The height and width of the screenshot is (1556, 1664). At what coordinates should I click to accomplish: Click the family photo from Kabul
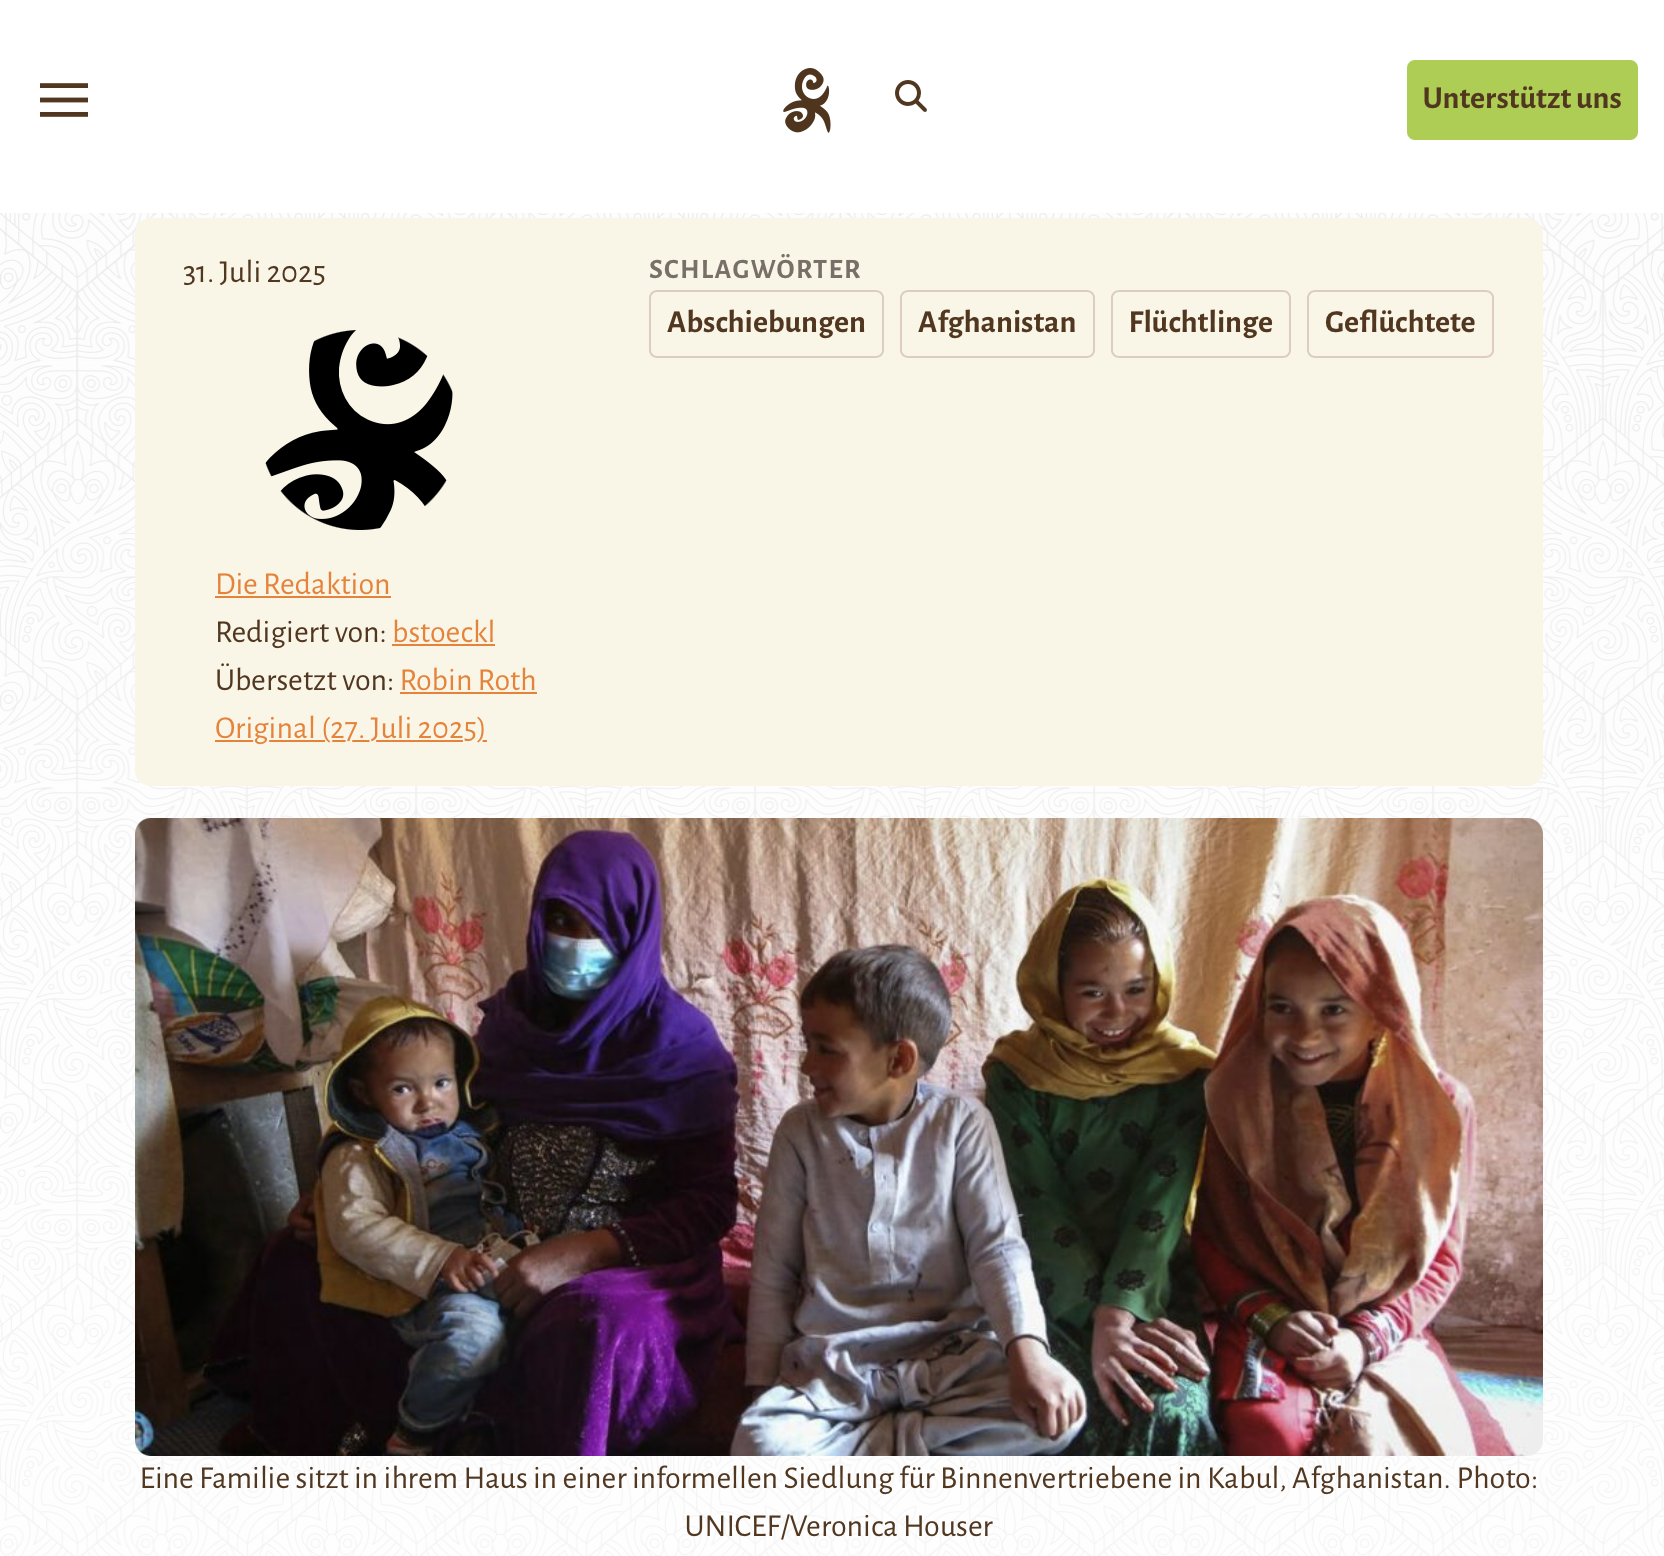839,1136
